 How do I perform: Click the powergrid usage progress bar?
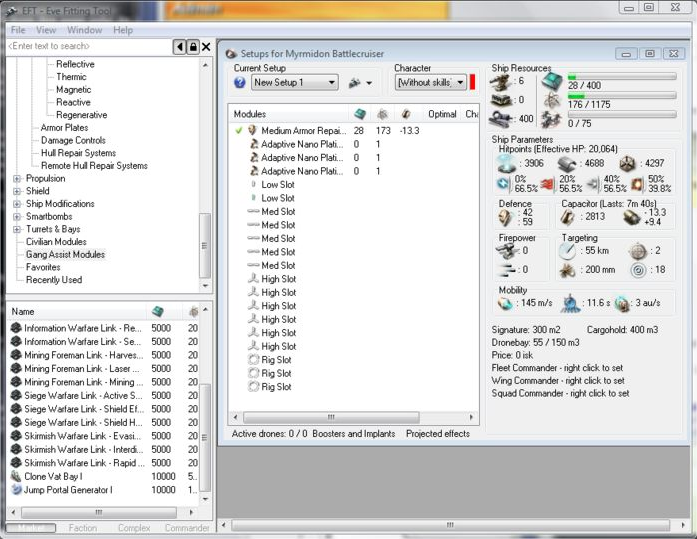pyautogui.click(x=622, y=96)
